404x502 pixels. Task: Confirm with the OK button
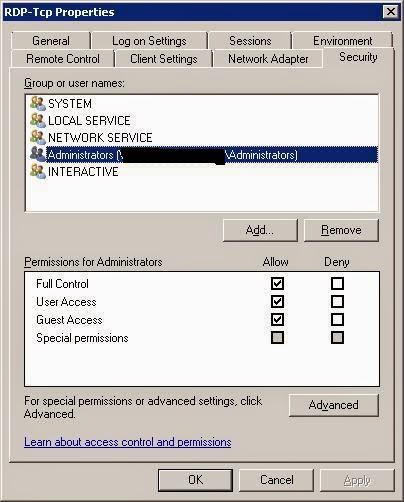pyautogui.click(x=195, y=480)
